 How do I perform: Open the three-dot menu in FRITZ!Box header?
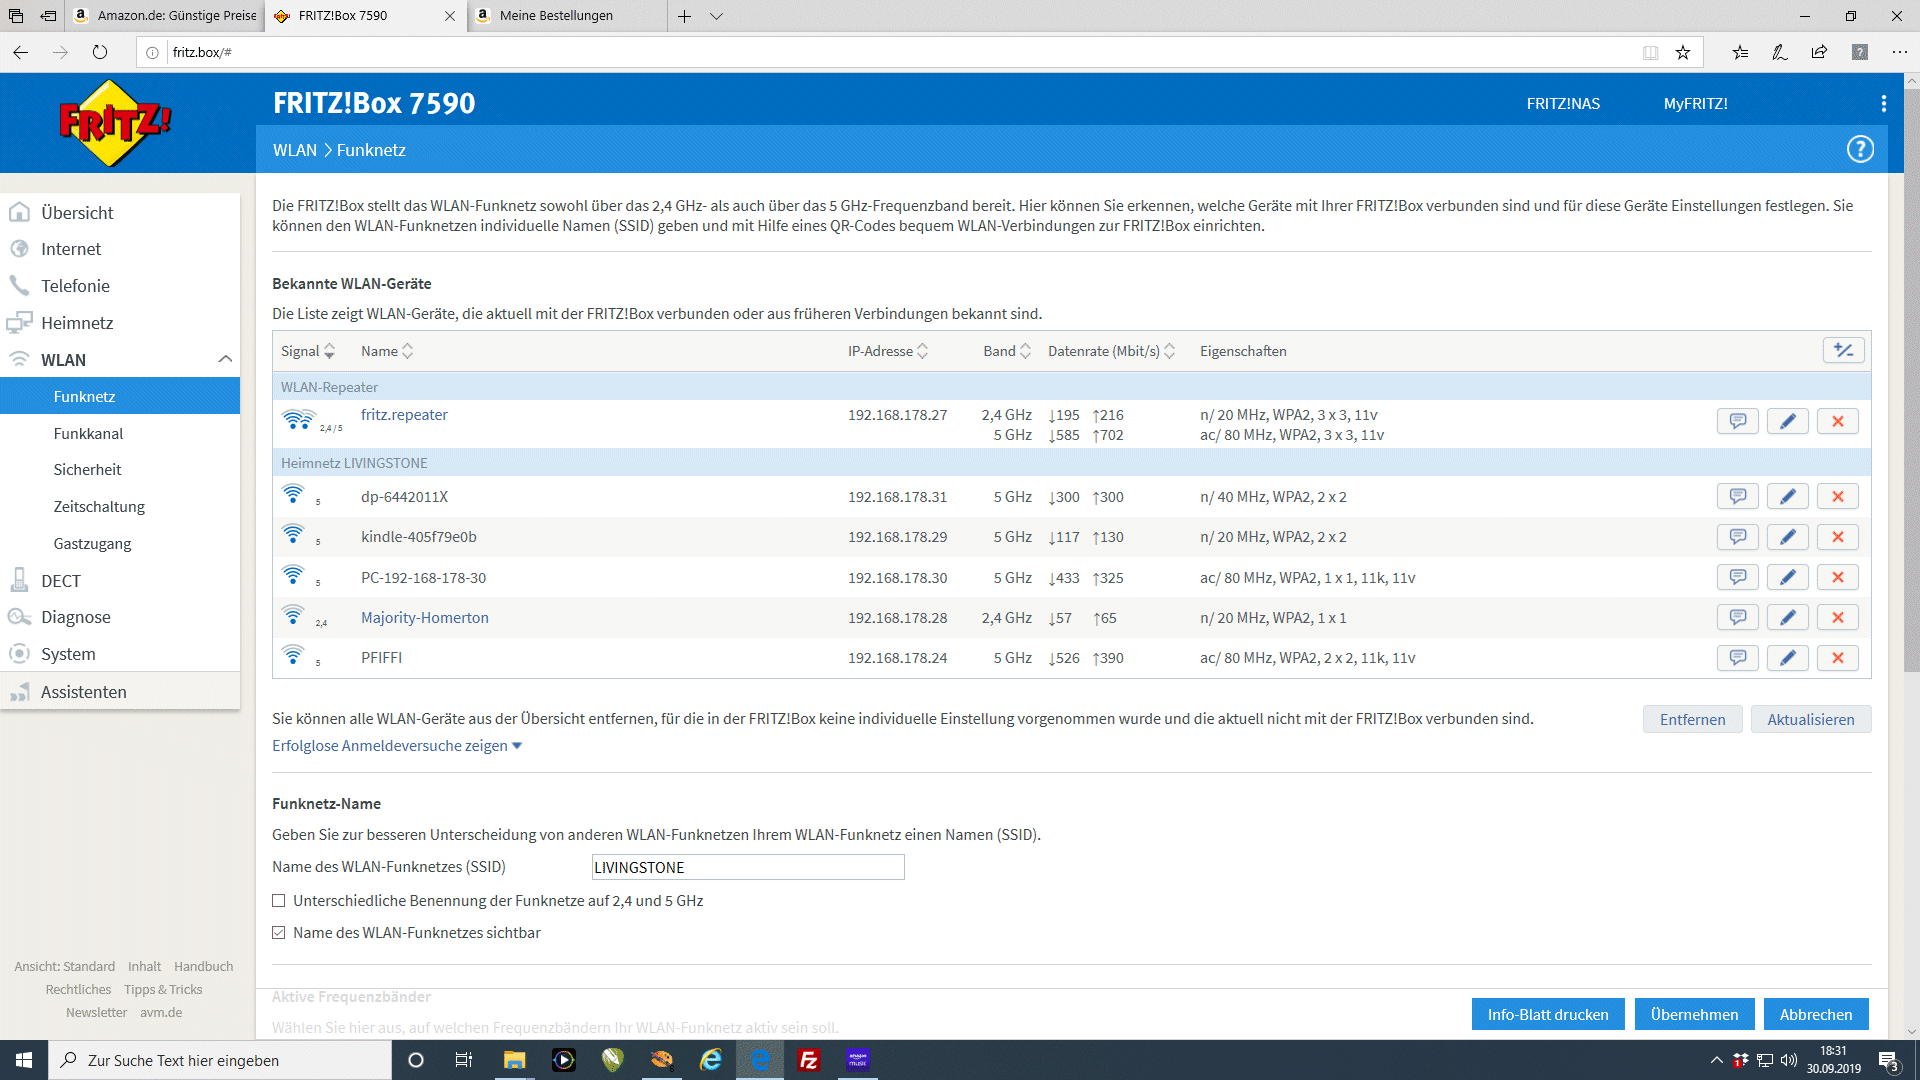(x=1884, y=103)
